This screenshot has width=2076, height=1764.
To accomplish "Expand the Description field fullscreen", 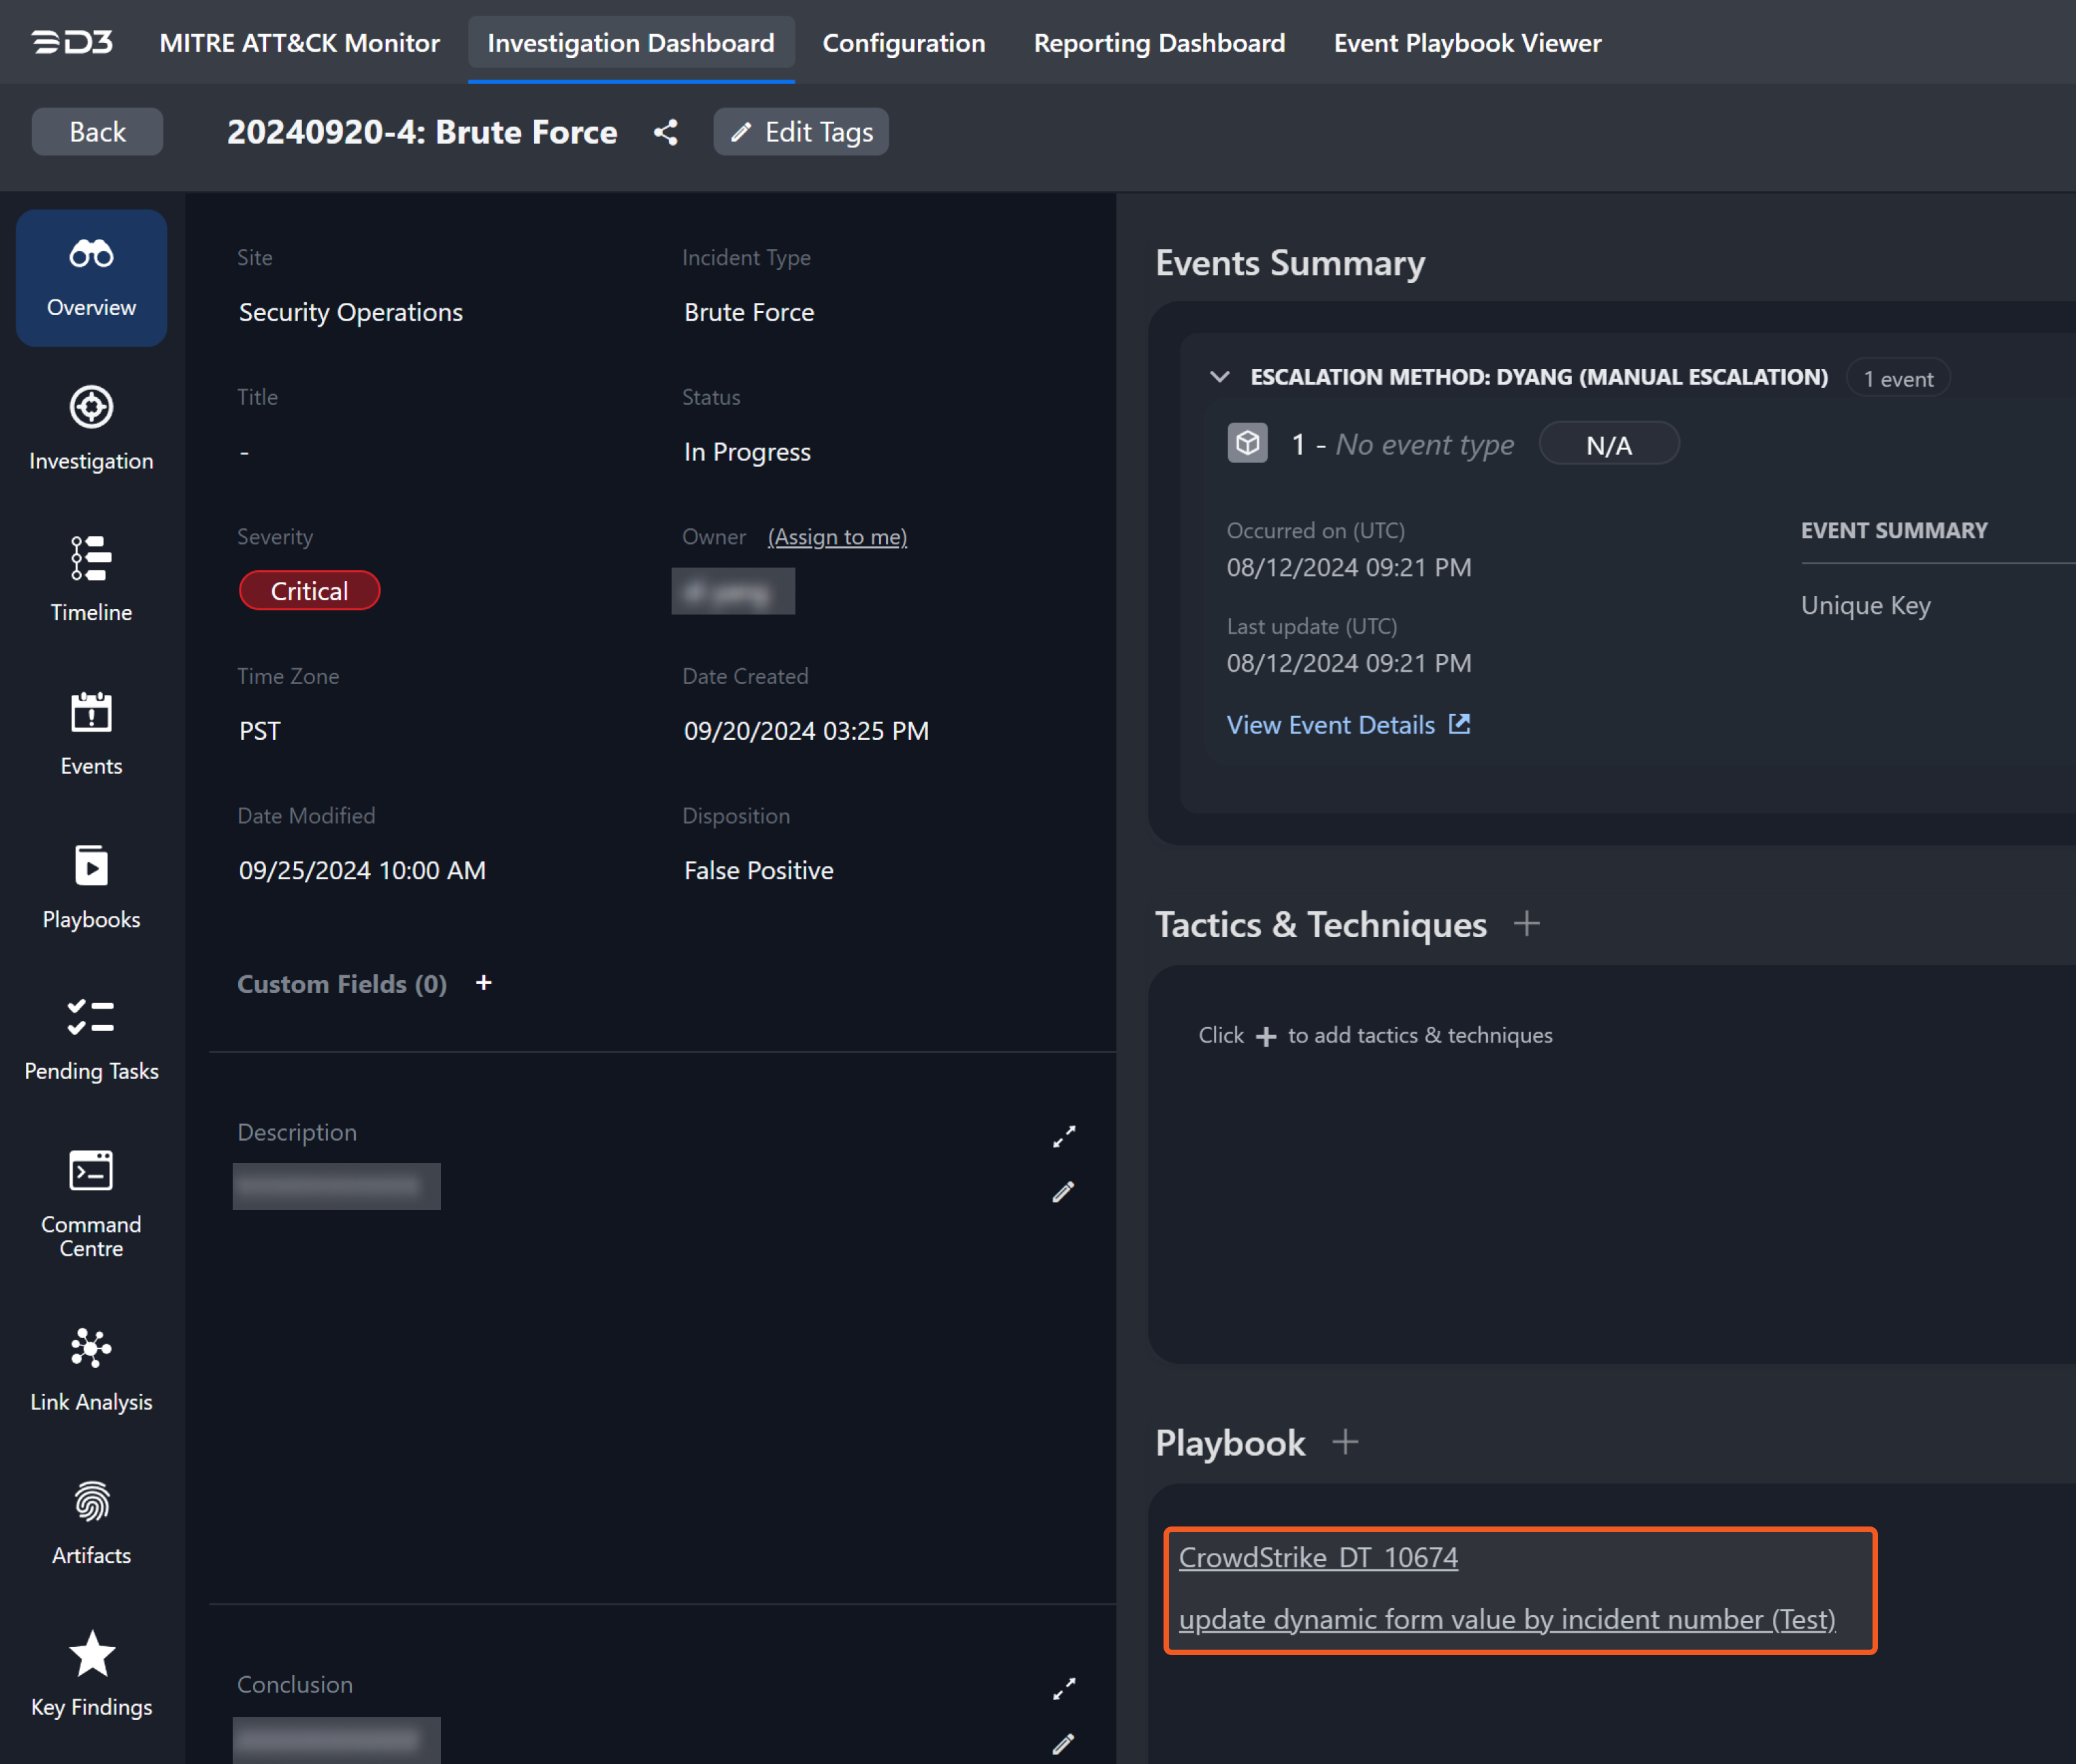I will point(1063,1136).
